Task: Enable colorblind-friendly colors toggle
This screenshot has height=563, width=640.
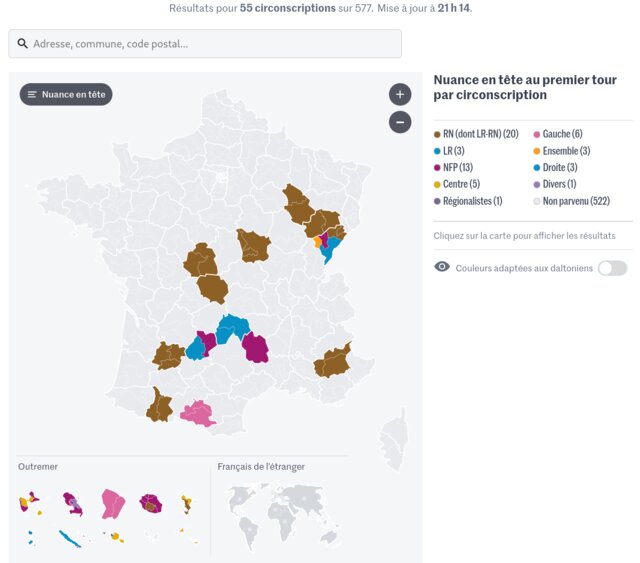Action: coord(612,268)
